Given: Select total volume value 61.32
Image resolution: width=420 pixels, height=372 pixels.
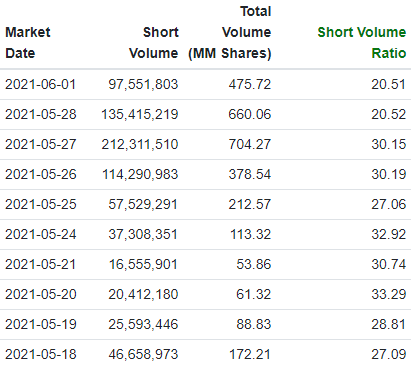Looking at the screenshot, I should pos(254,294).
